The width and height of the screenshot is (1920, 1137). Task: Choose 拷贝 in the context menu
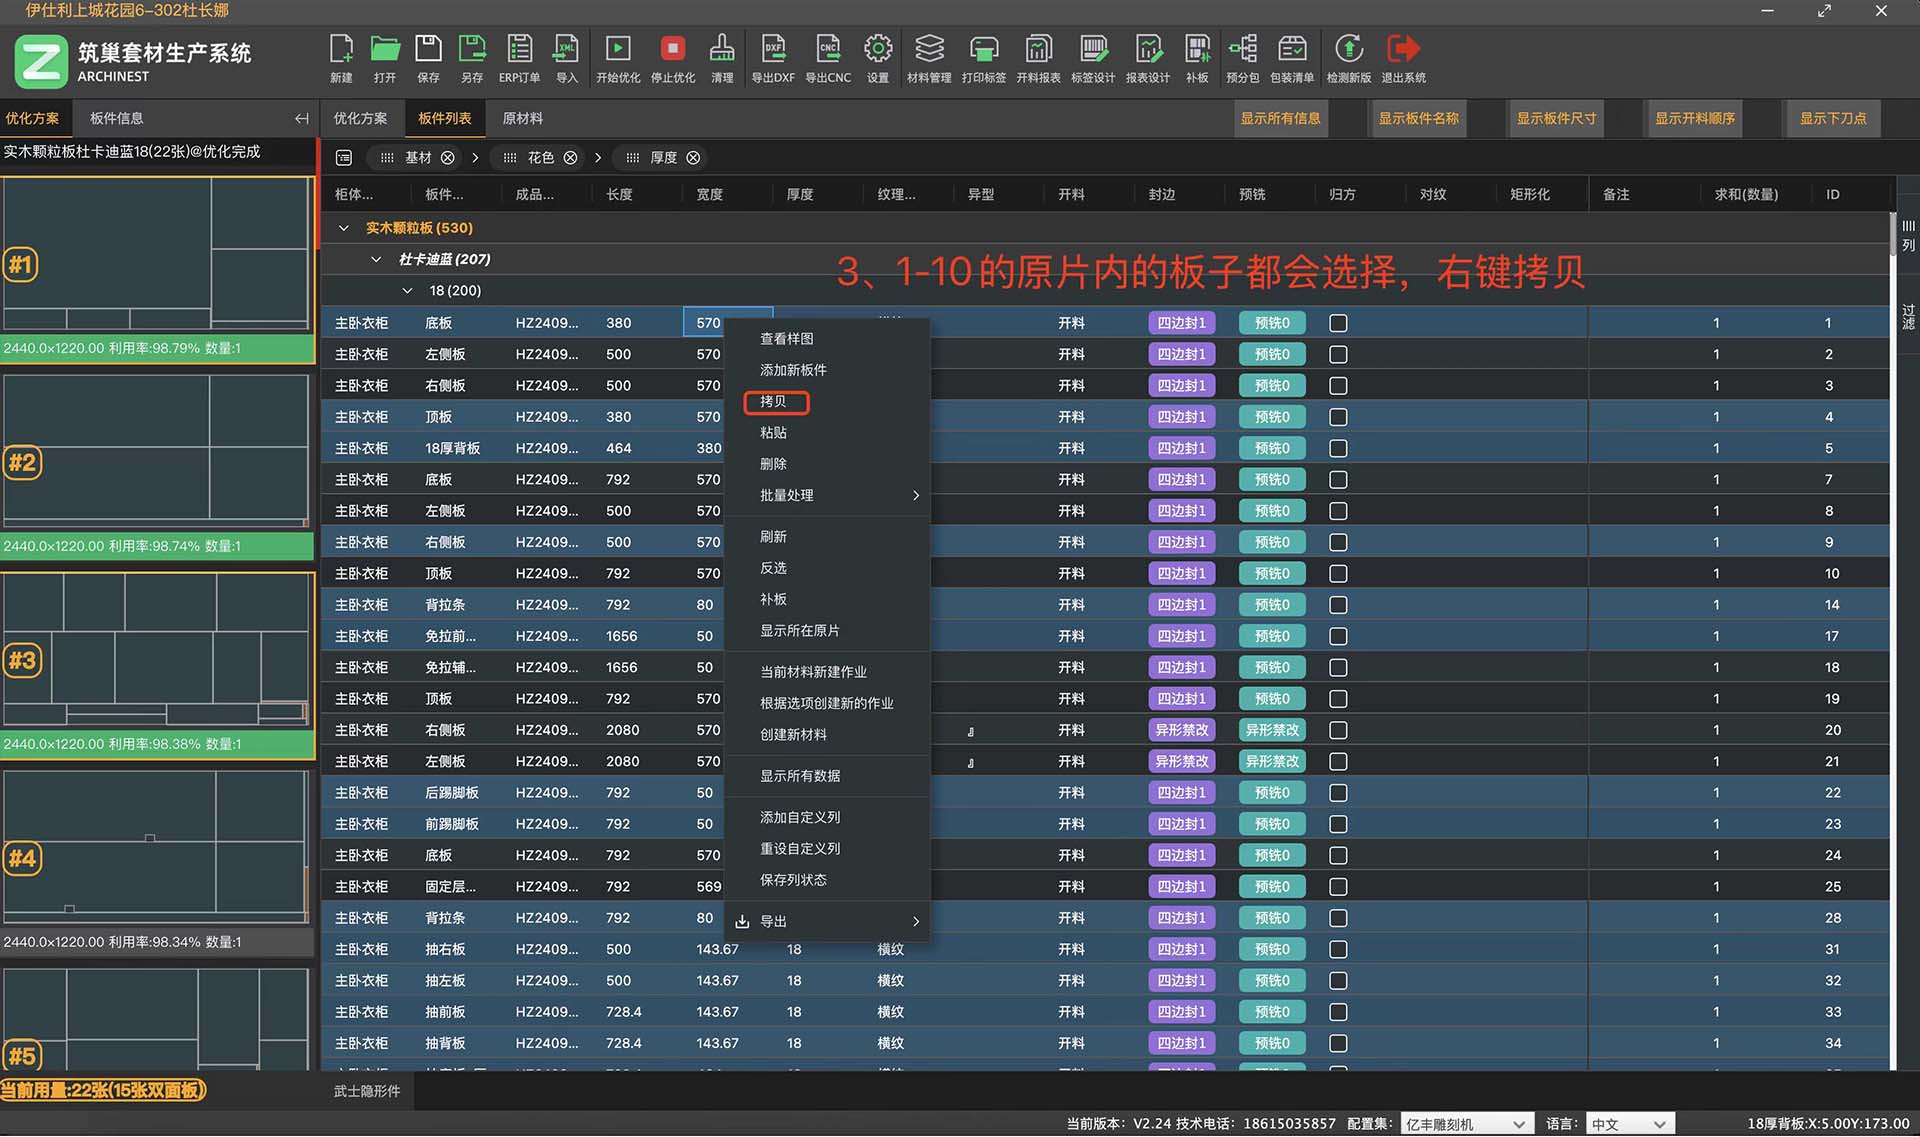click(775, 402)
